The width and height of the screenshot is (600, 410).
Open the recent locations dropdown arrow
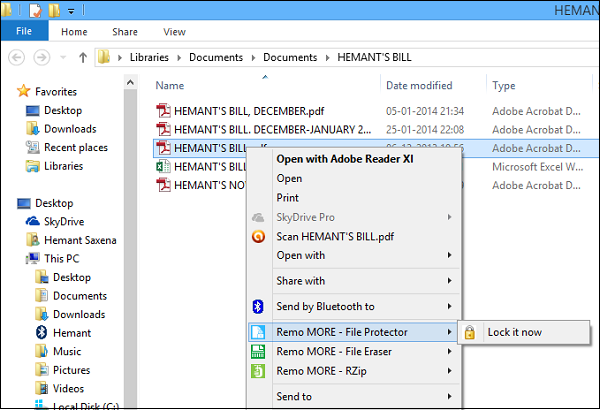click(x=63, y=57)
